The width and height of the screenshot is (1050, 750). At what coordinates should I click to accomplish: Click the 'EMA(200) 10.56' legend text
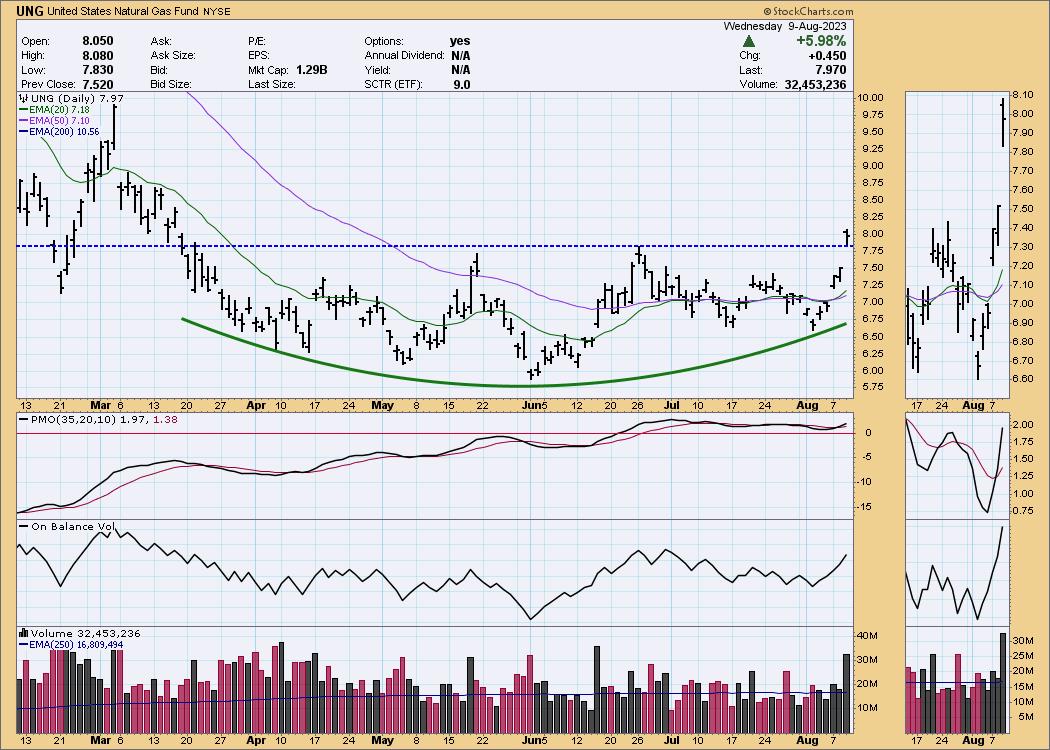[x=64, y=132]
